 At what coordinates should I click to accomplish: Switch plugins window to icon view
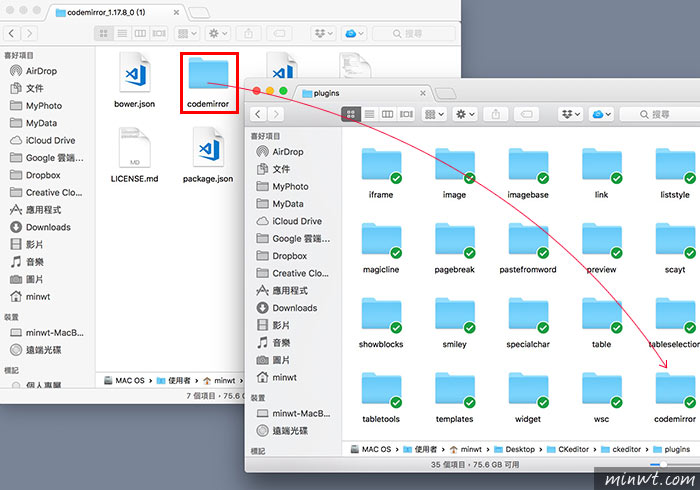pyautogui.click(x=351, y=114)
